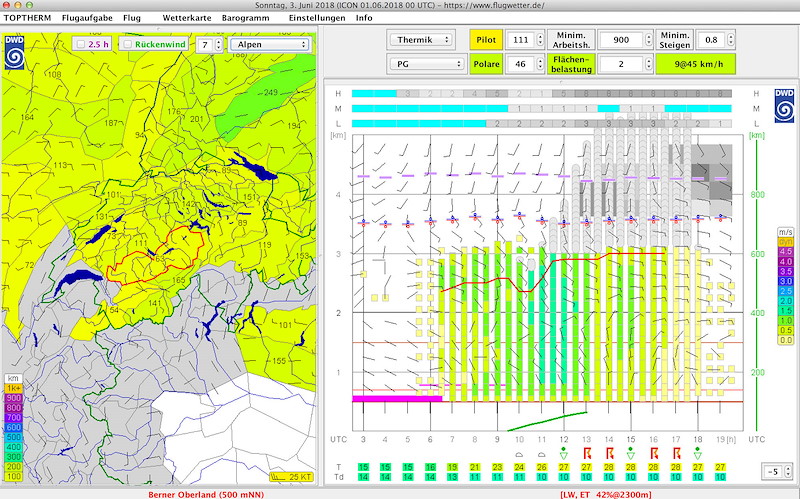
Task: Click the green shower symbol at hour 15
Action: 631,453
